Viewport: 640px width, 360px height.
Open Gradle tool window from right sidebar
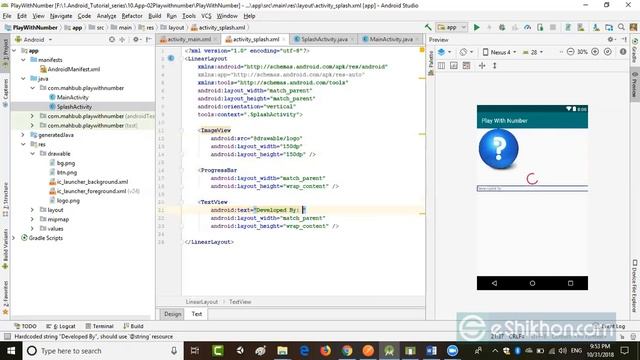(x=635, y=51)
